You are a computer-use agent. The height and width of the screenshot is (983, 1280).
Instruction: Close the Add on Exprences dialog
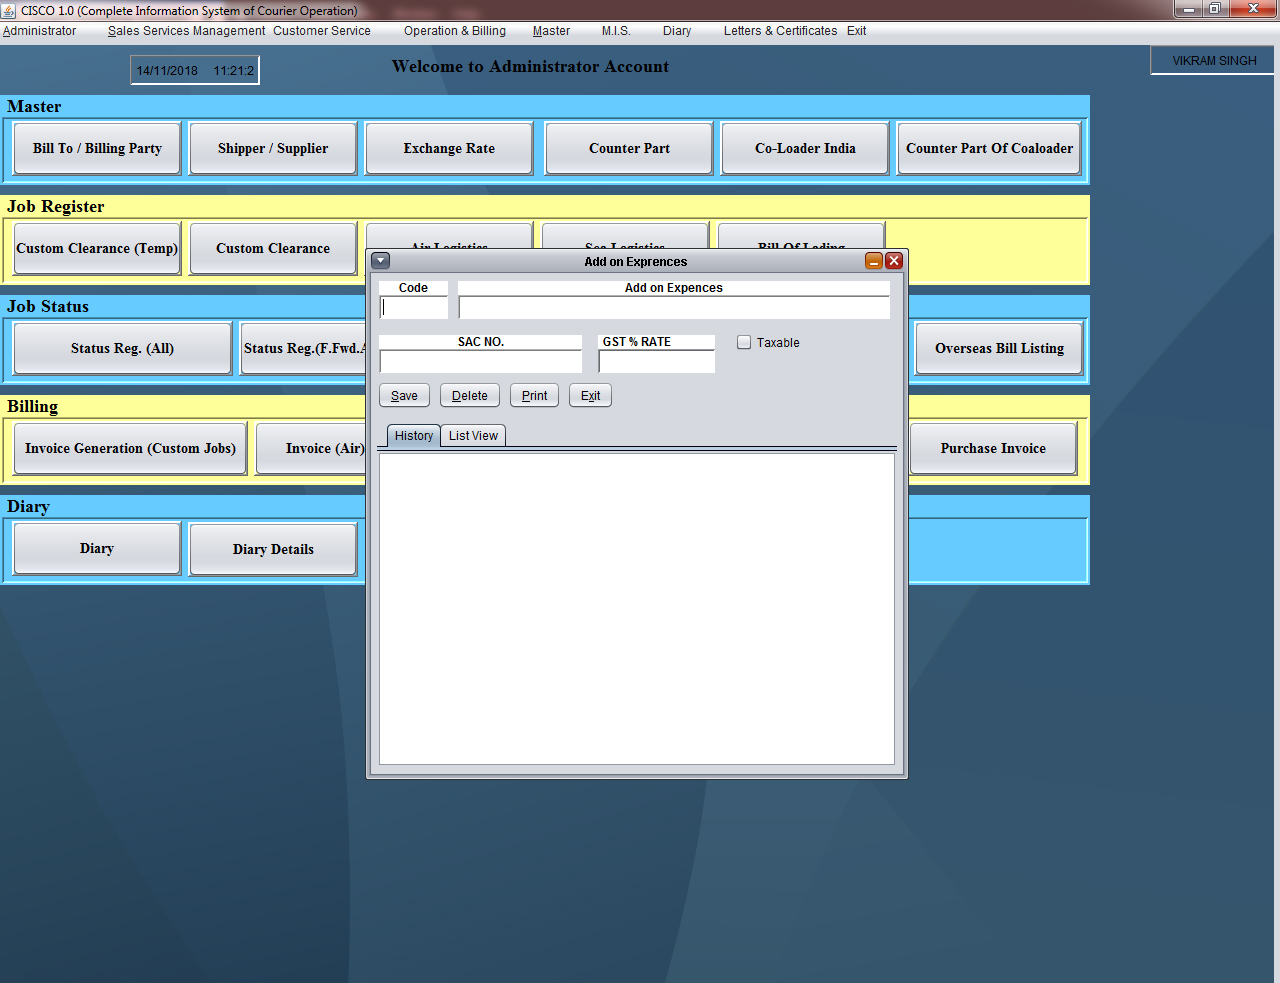[894, 261]
